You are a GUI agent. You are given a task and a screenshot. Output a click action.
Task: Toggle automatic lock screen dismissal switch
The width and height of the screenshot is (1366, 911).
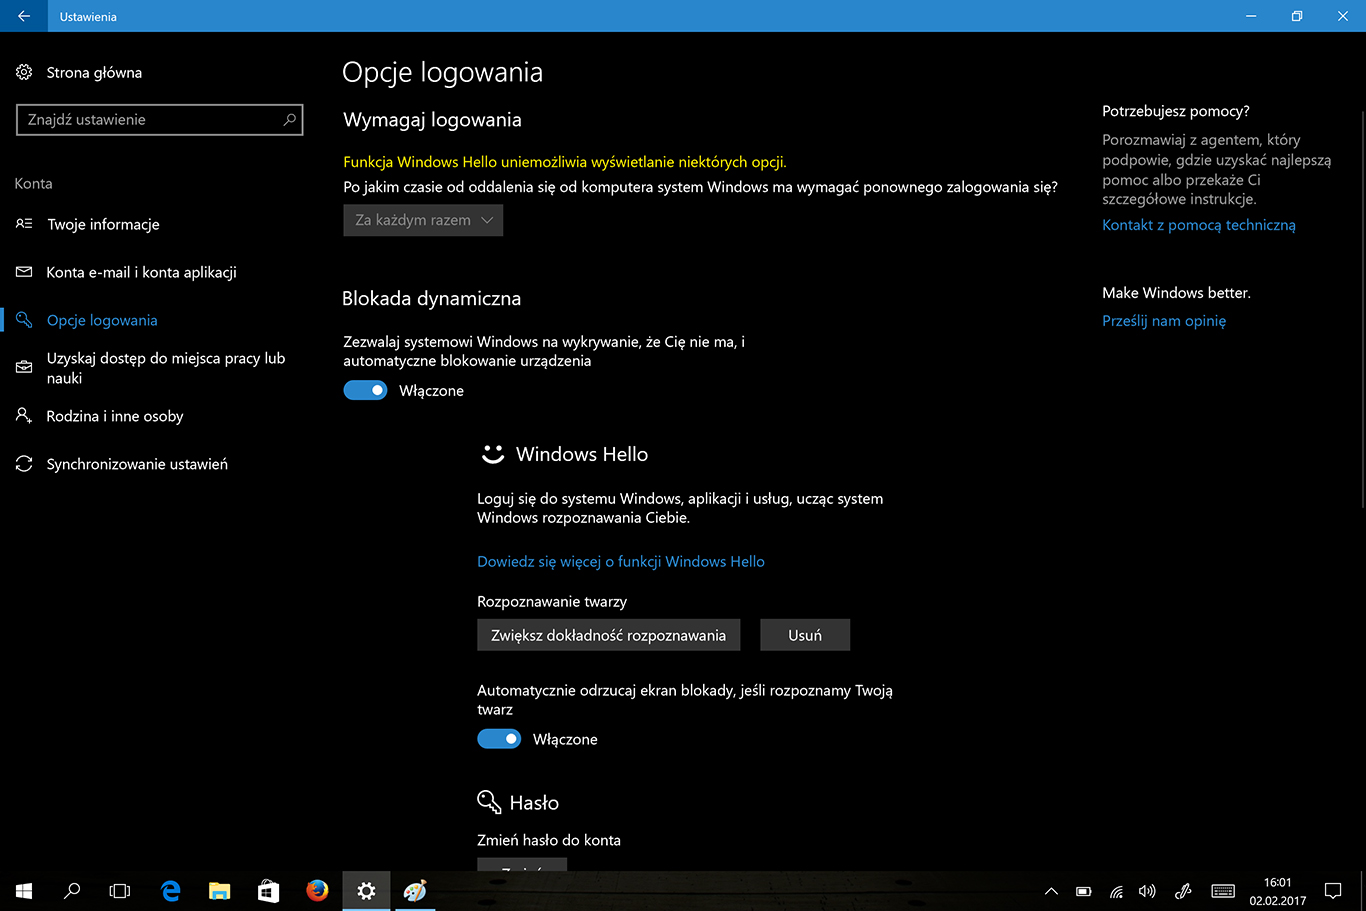pyautogui.click(x=499, y=739)
